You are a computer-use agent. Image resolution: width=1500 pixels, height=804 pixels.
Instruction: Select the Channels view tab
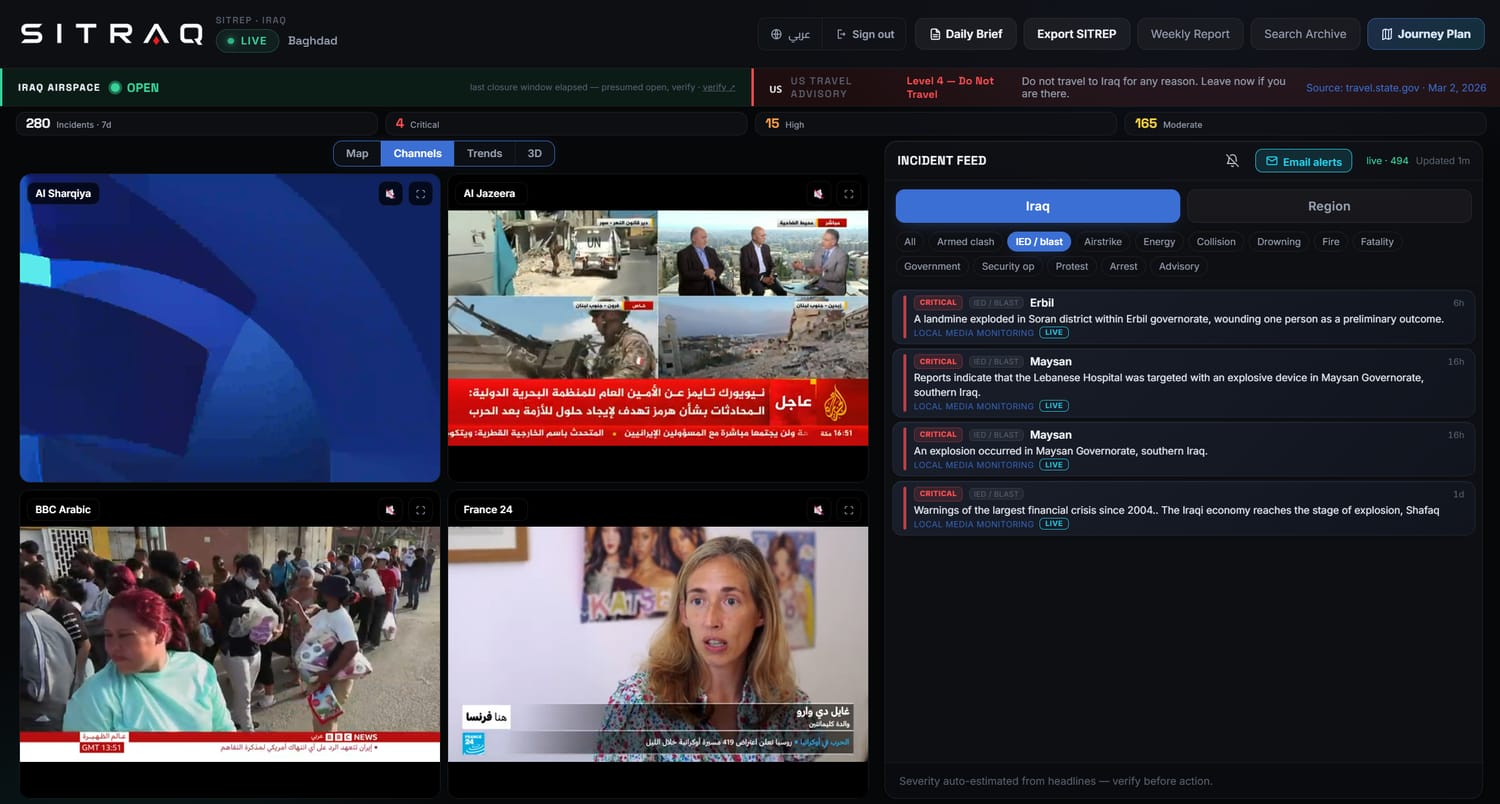(417, 154)
